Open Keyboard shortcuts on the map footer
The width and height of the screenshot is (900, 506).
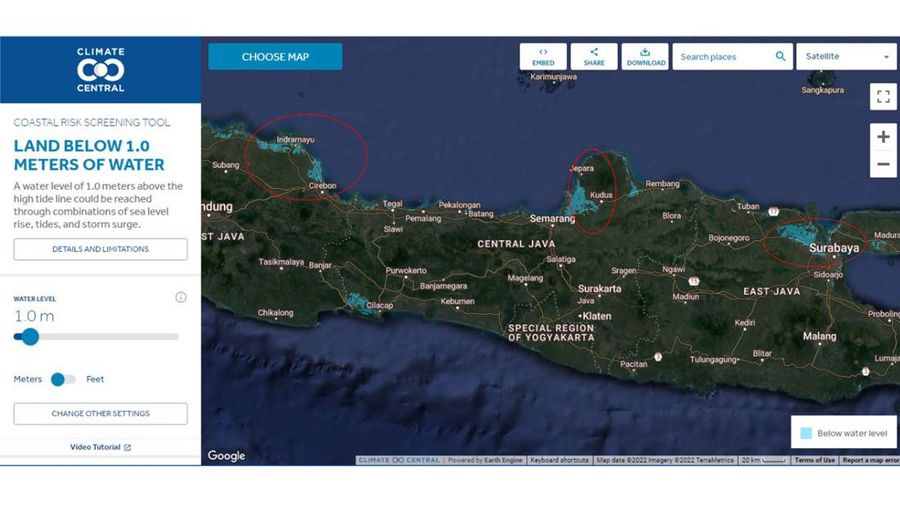(x=559, y=460)
